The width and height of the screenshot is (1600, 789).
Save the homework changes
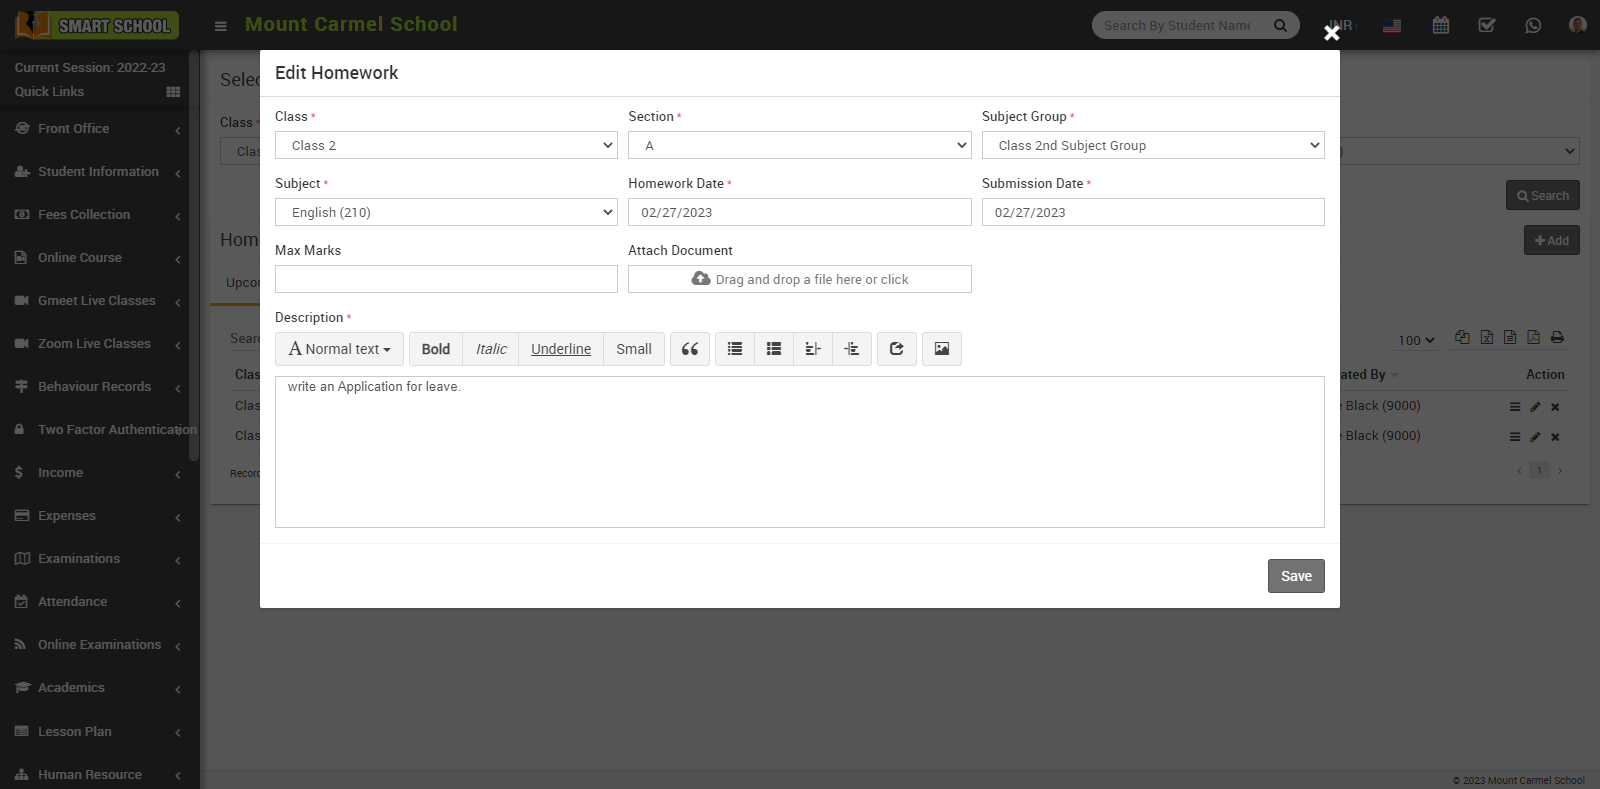(1296, 576)
